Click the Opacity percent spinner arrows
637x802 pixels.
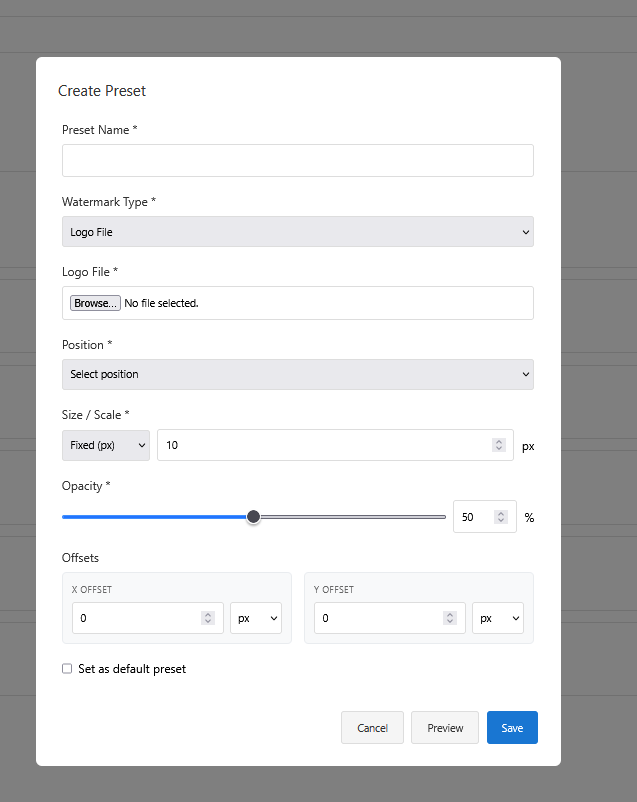pos(502,517)
